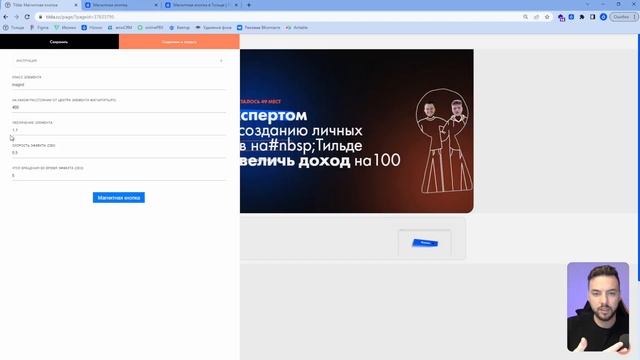Focus the magnet distance field with value 400
The width and height of the screenshot is (640, 360).
pos(119,107)
